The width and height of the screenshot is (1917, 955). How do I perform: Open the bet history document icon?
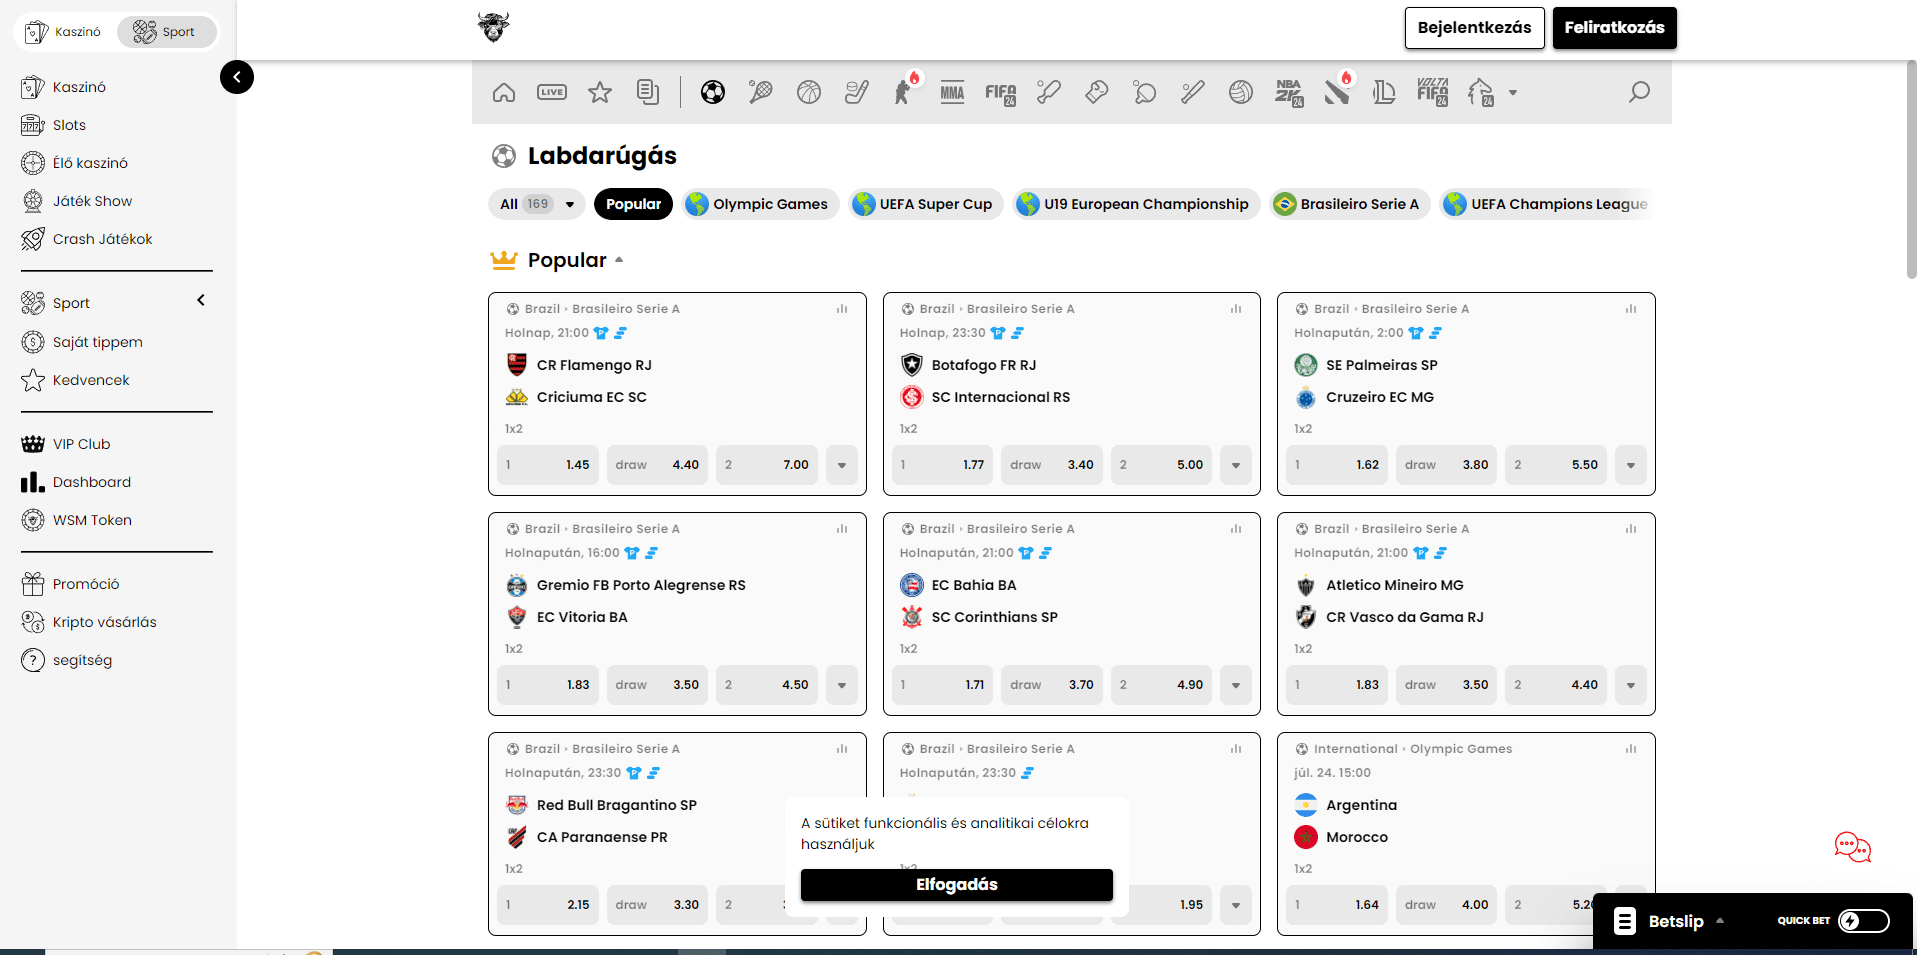(648, 93)
